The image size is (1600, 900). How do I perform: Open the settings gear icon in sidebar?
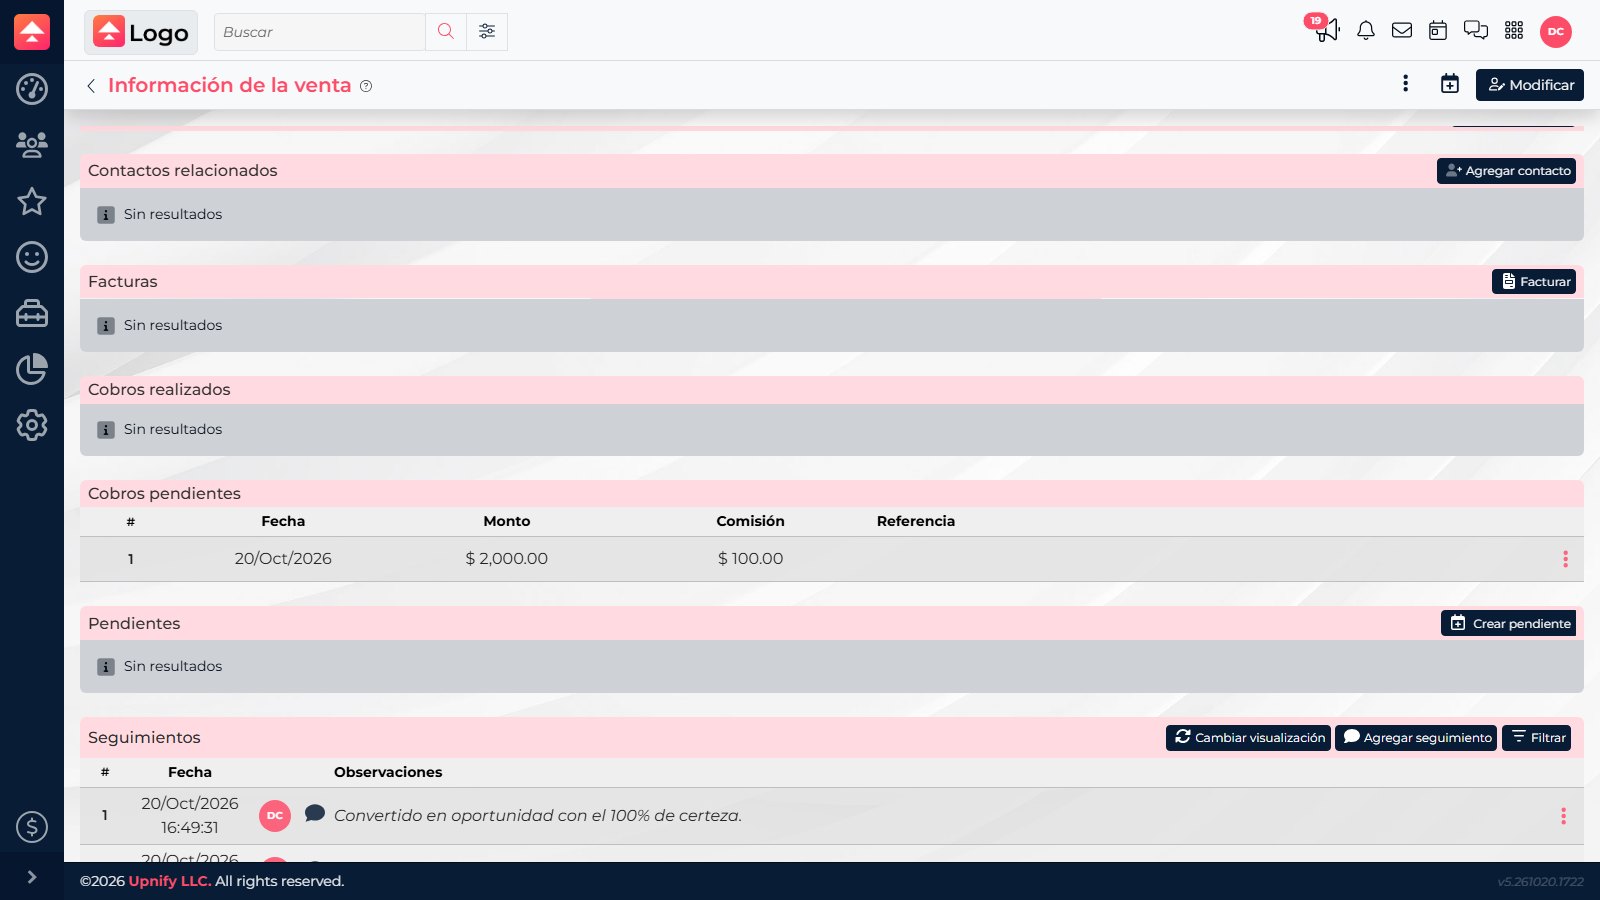32,425
